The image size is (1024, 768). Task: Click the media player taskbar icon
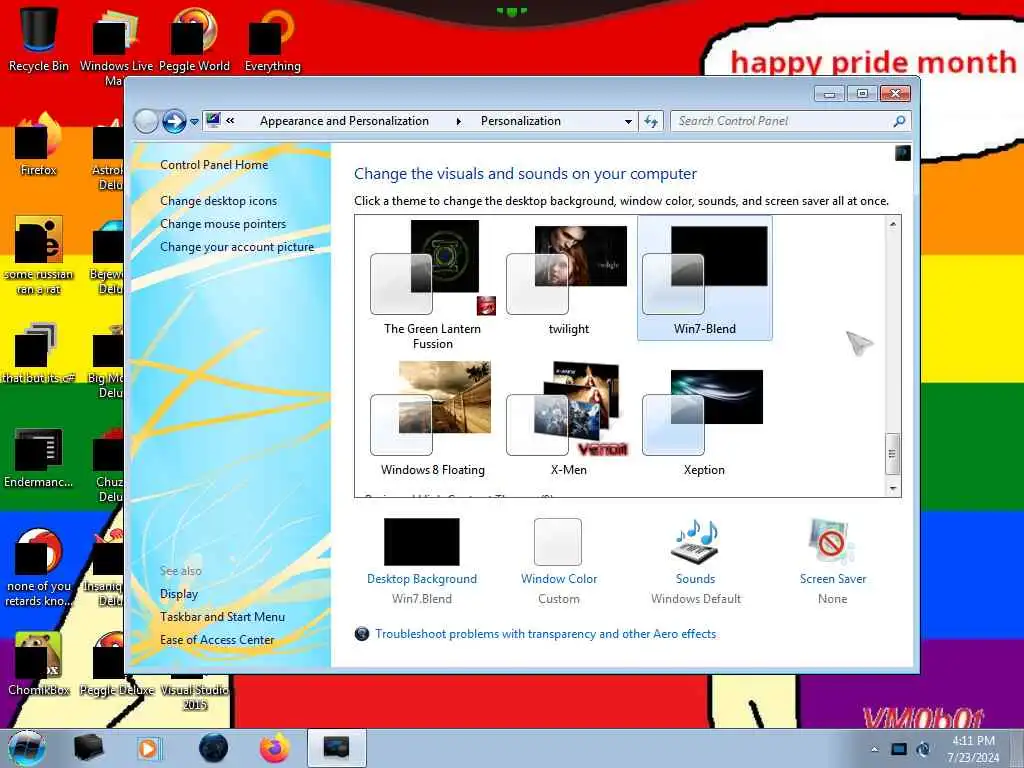(x=148, y=748)
